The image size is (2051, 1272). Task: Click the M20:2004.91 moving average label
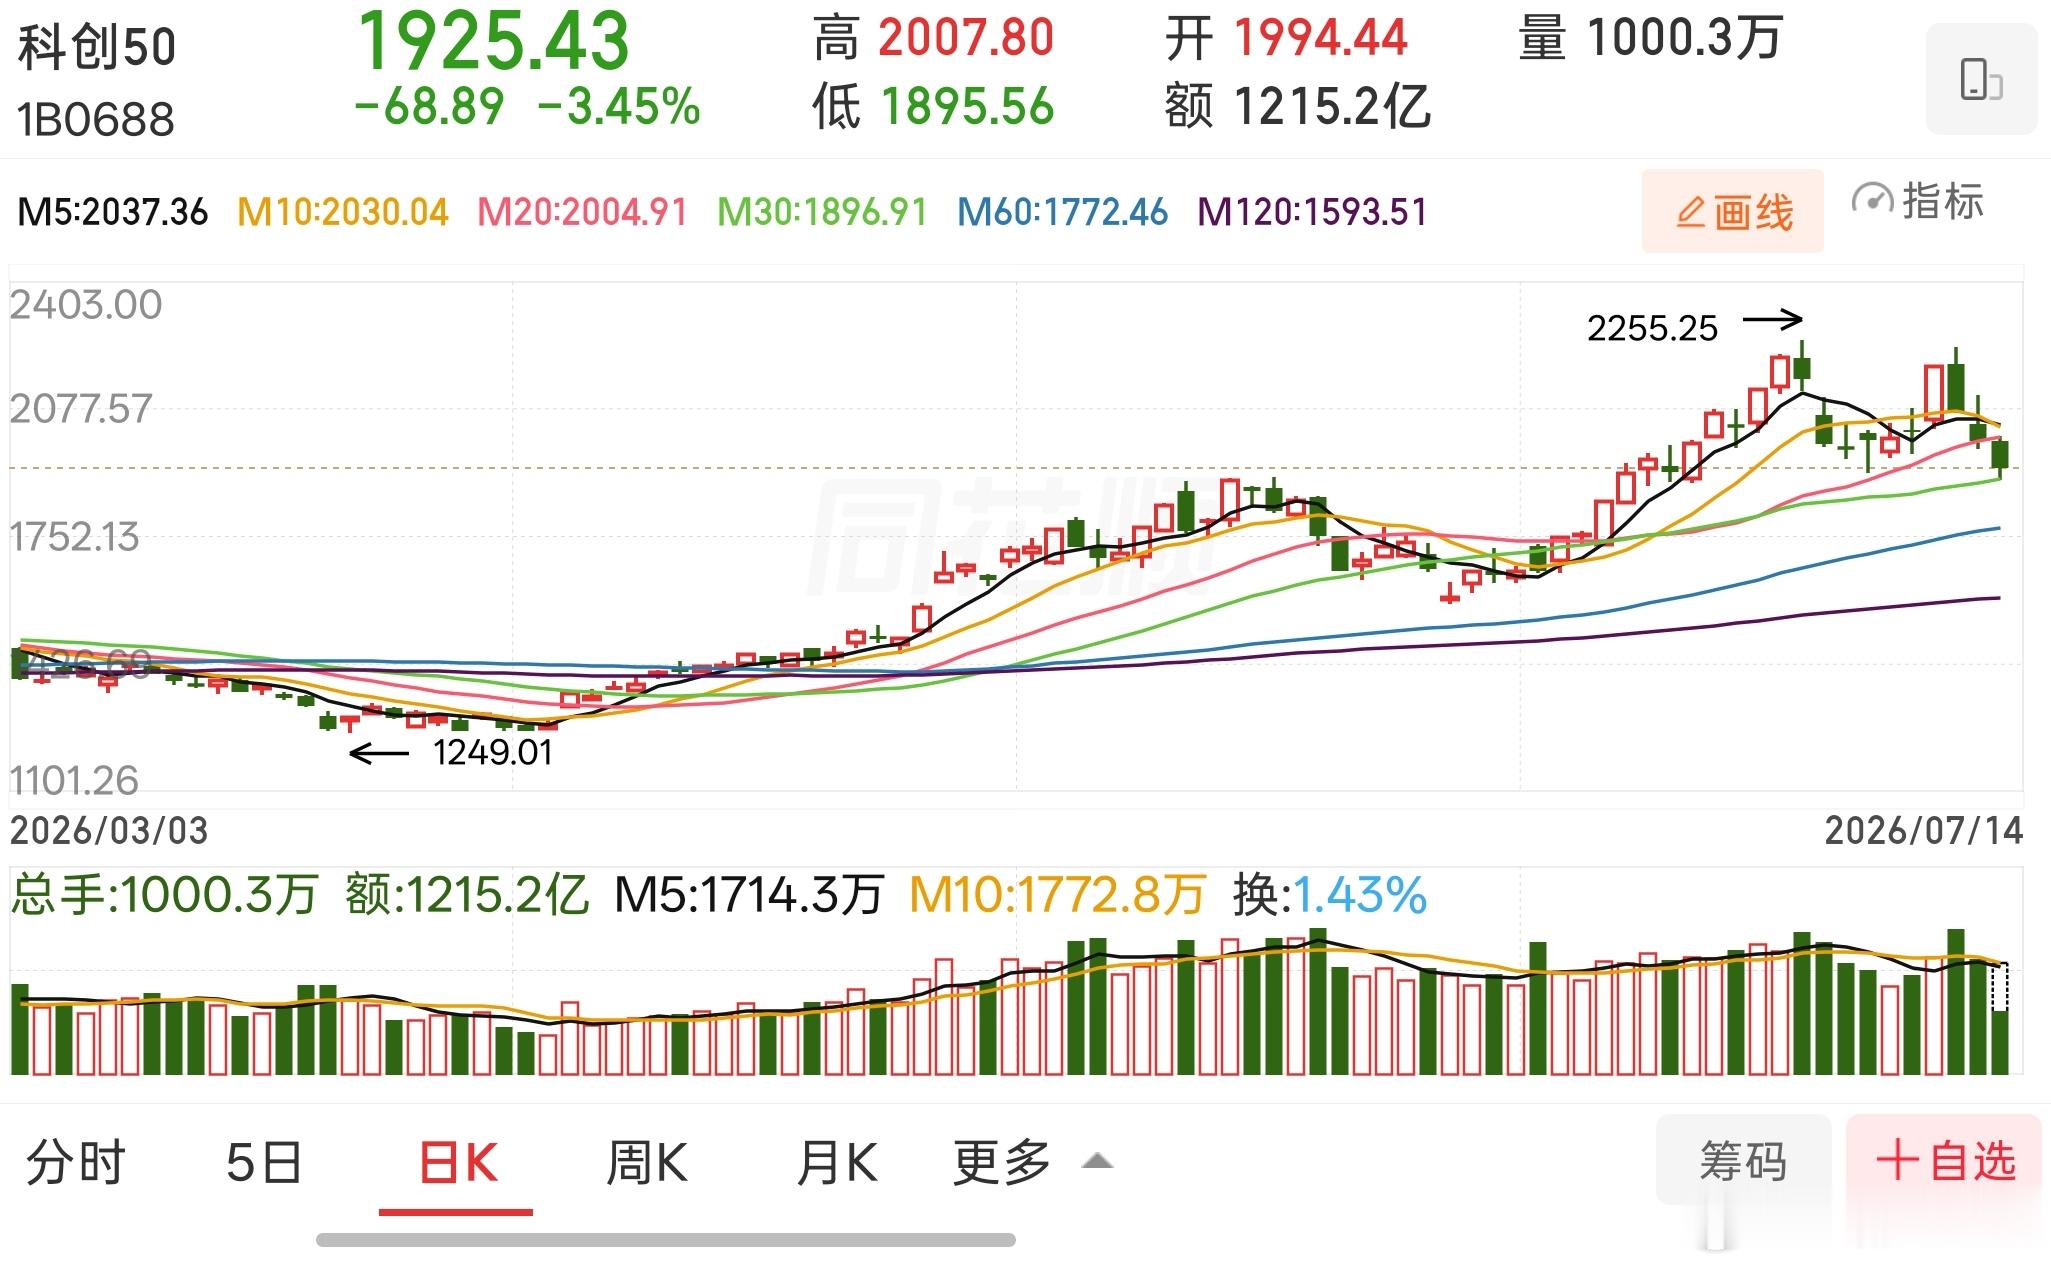coord(583,212)
